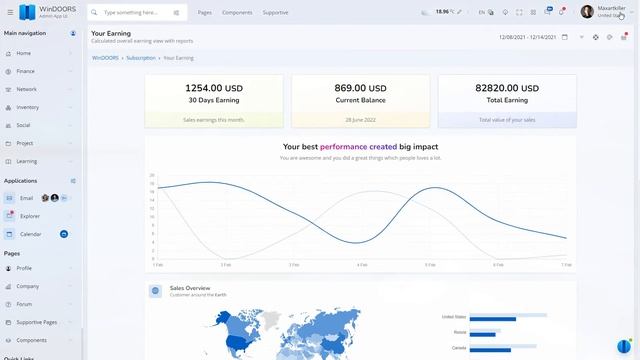The width and height of the screenshot is (640, 360).
Task: Click the light gear icon in page header
Action: pos(609,37)
